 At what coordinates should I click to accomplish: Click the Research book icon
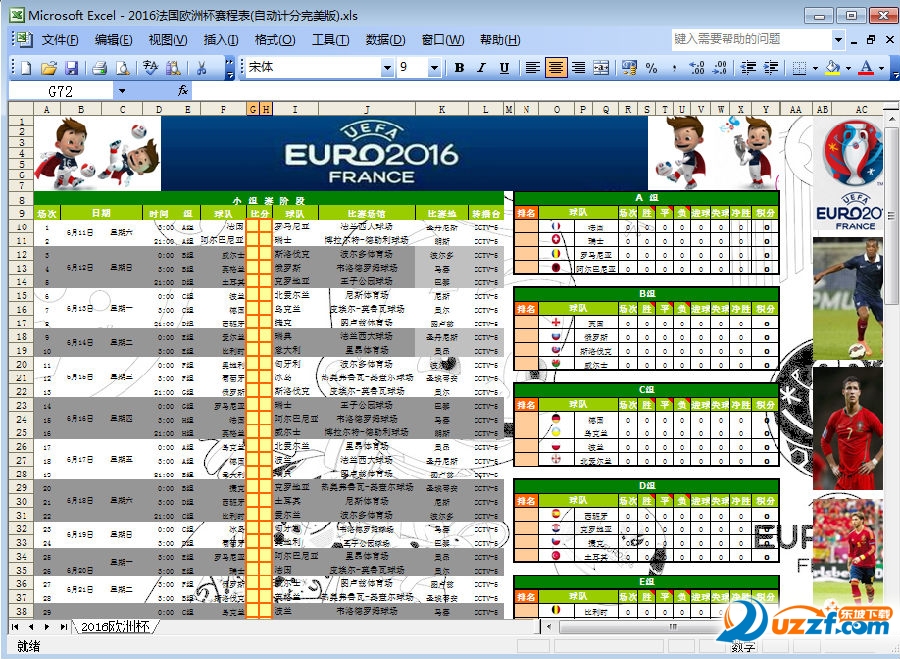[173, 68]
